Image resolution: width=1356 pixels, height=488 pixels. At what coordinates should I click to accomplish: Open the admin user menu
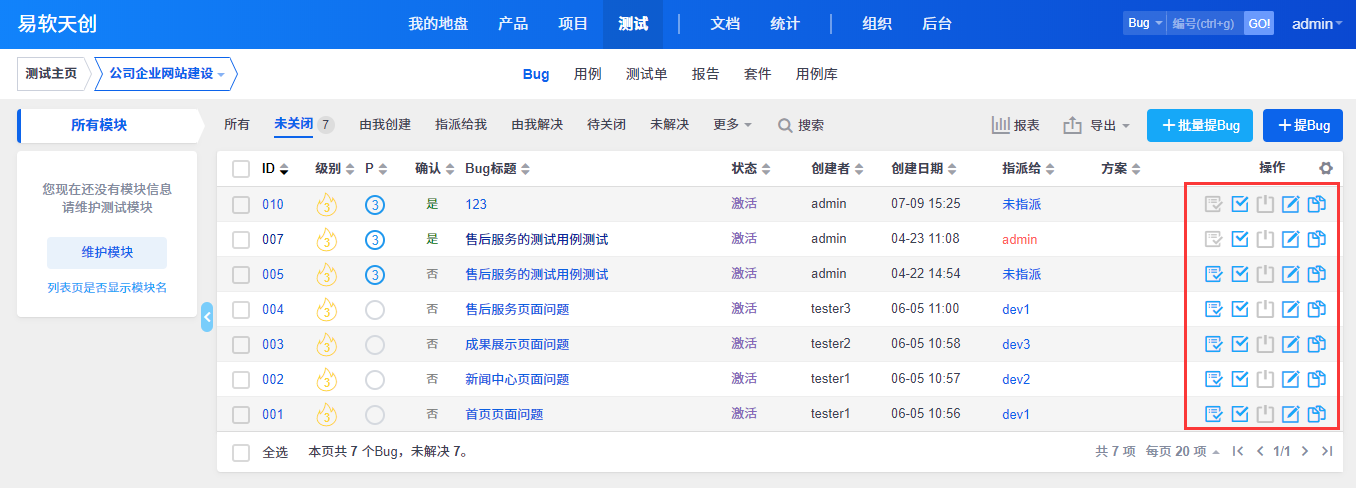point(1317,24)
